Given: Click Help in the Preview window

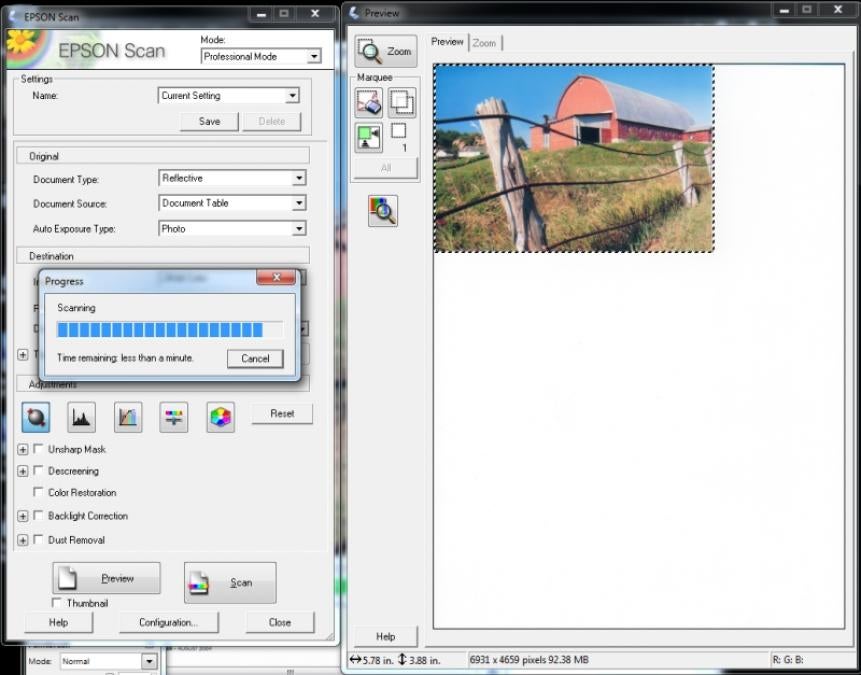Looking at the screenshot, I should click(385, 637).
